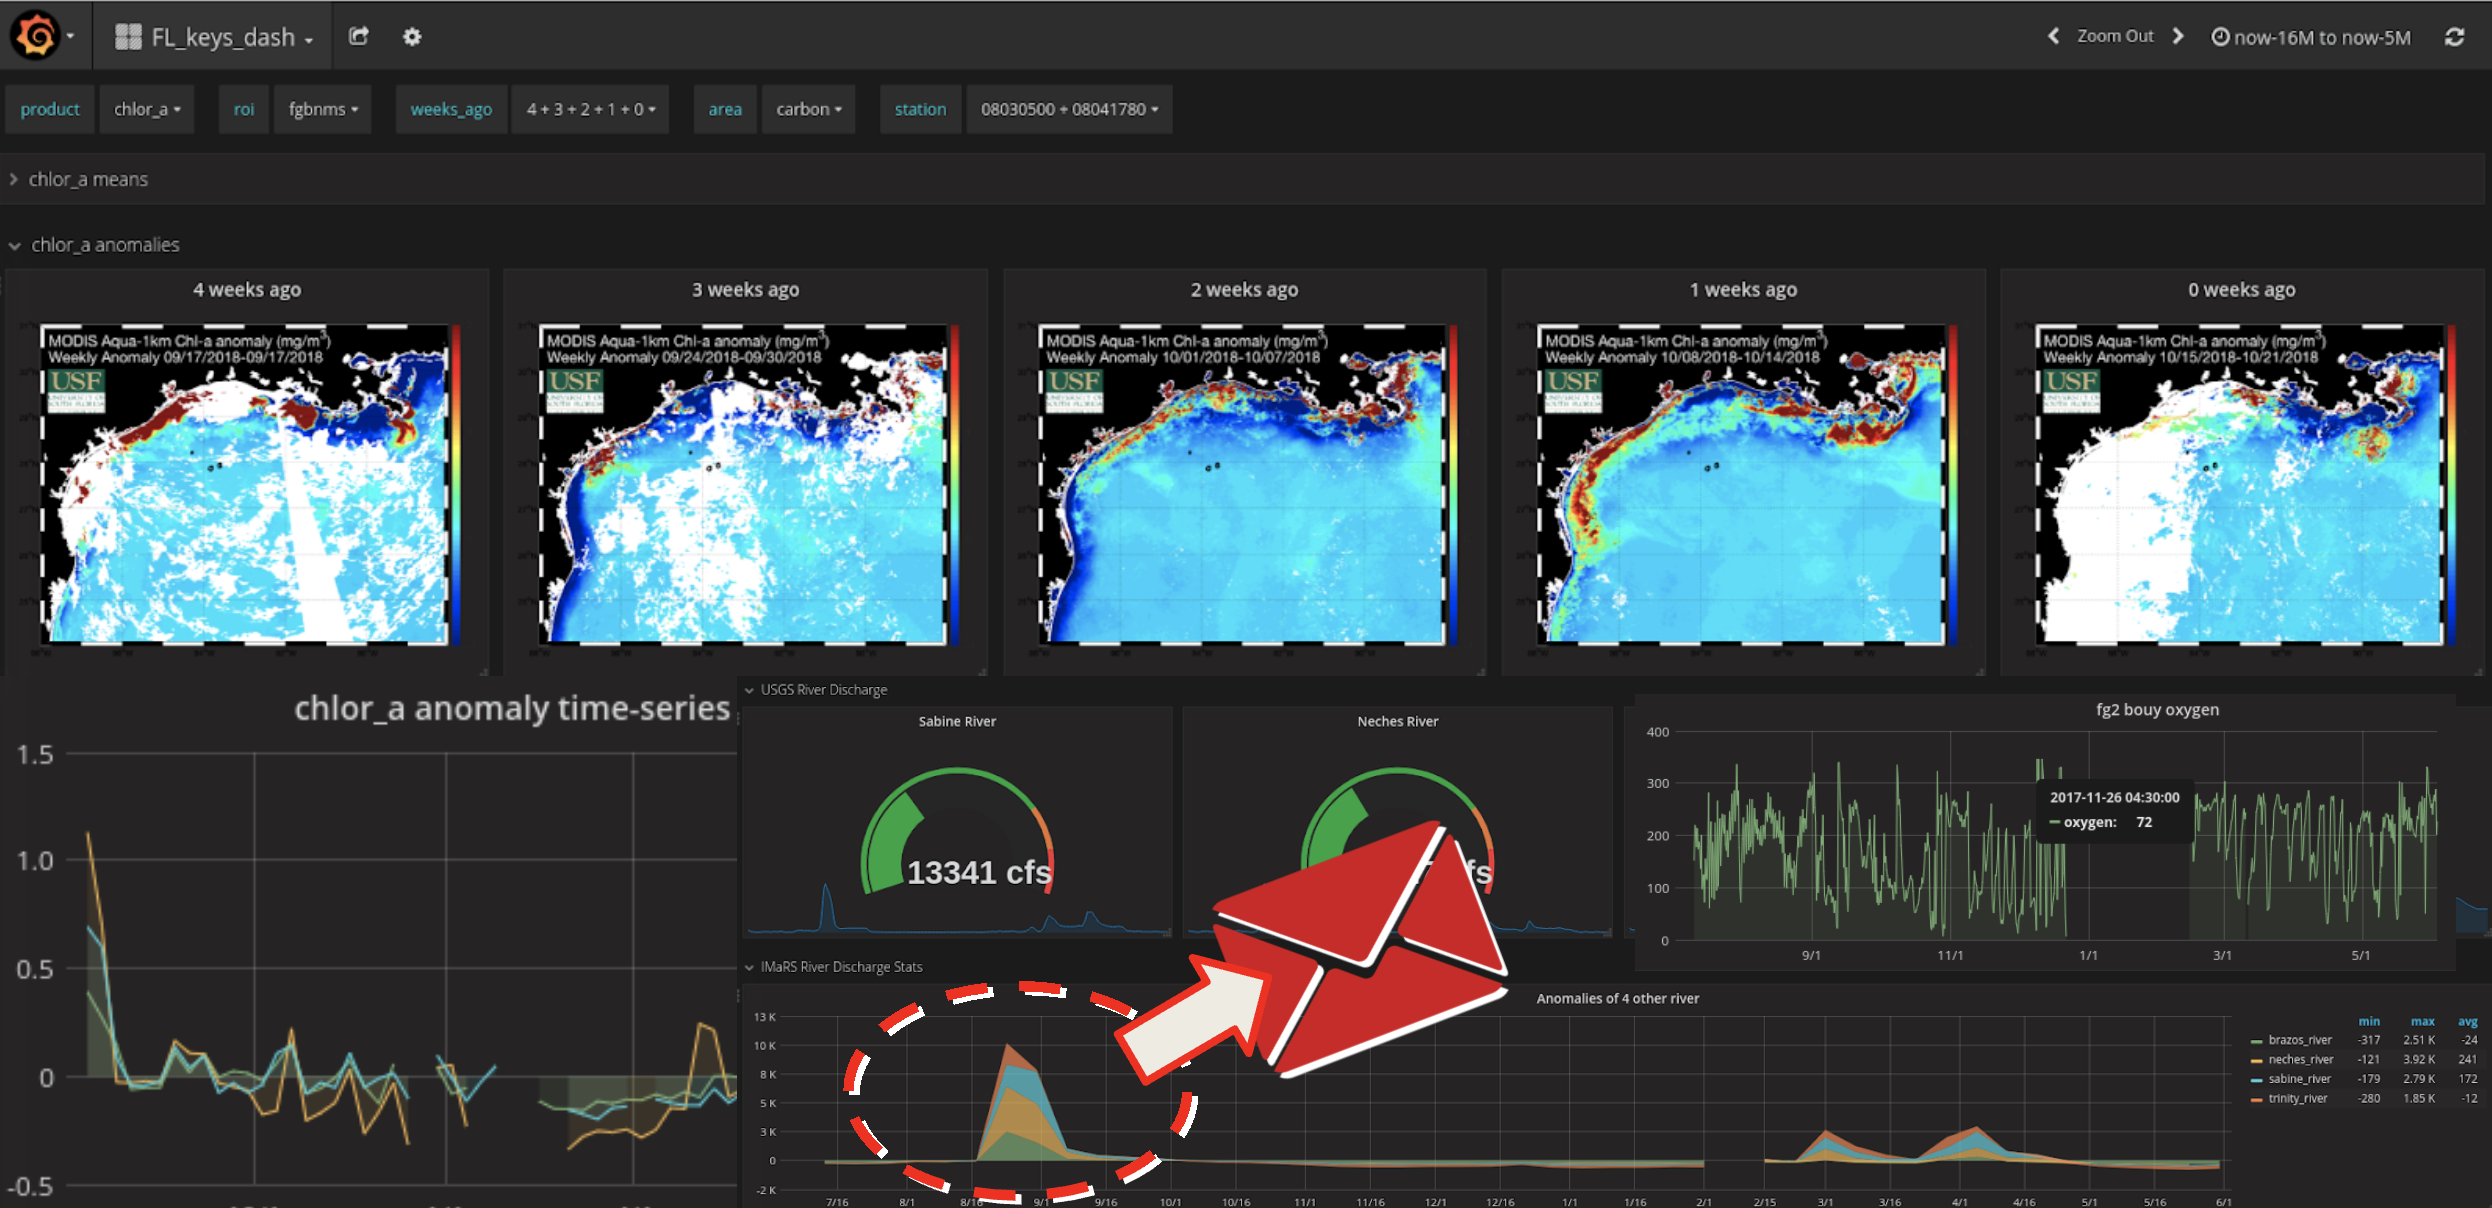This screenshot has width=2492, height=1208.
Task: Click the refresh dashboard icon
Action: tap(2455, 37)
